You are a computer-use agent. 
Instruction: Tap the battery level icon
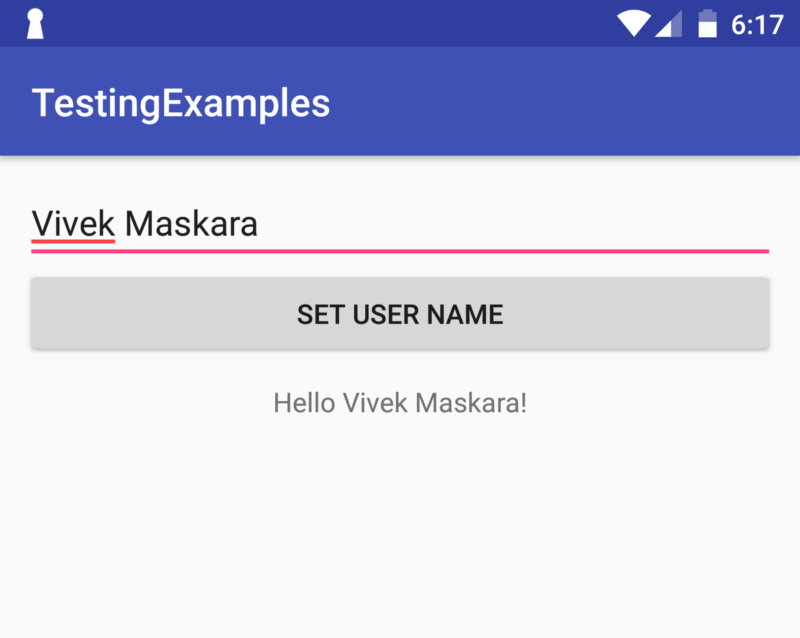pyautogui.click(x=707, y=23)
